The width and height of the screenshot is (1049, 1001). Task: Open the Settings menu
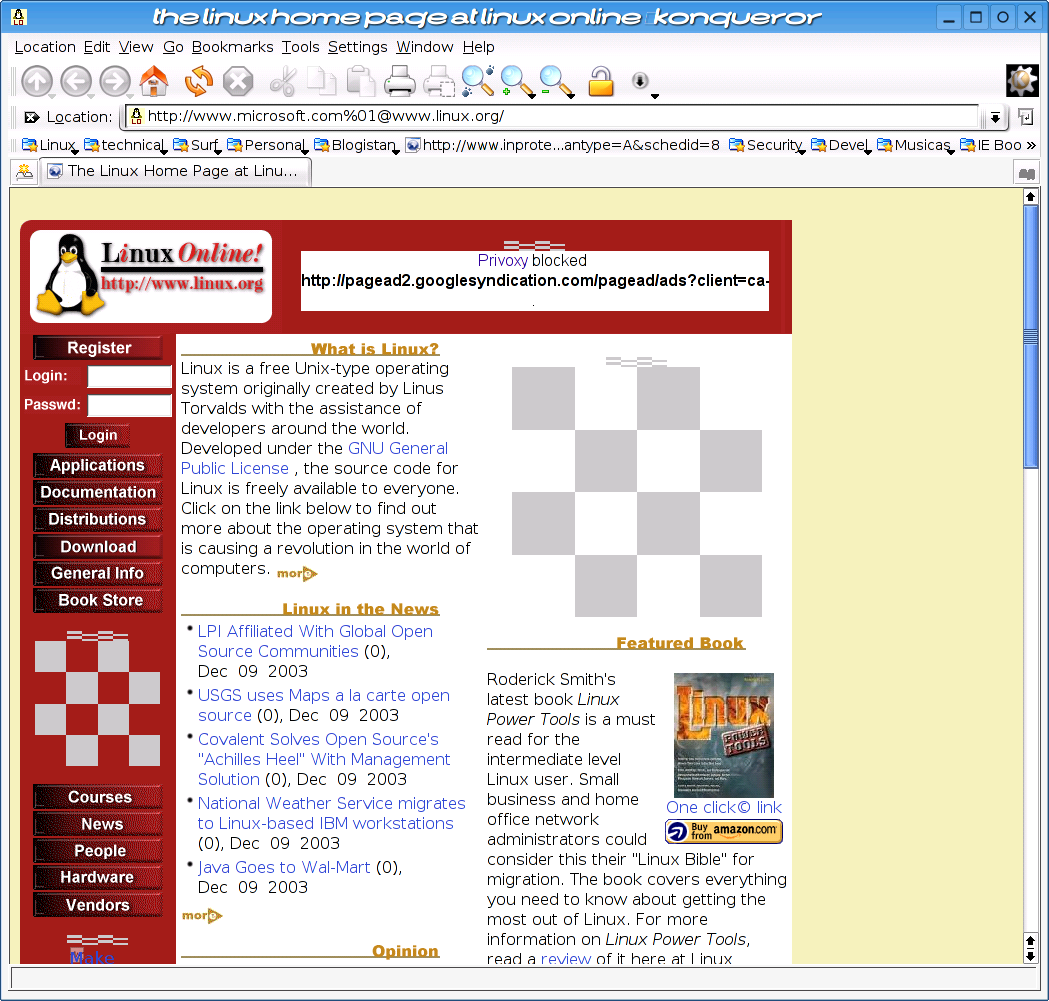pyautogui.click(x=357, y=47)
